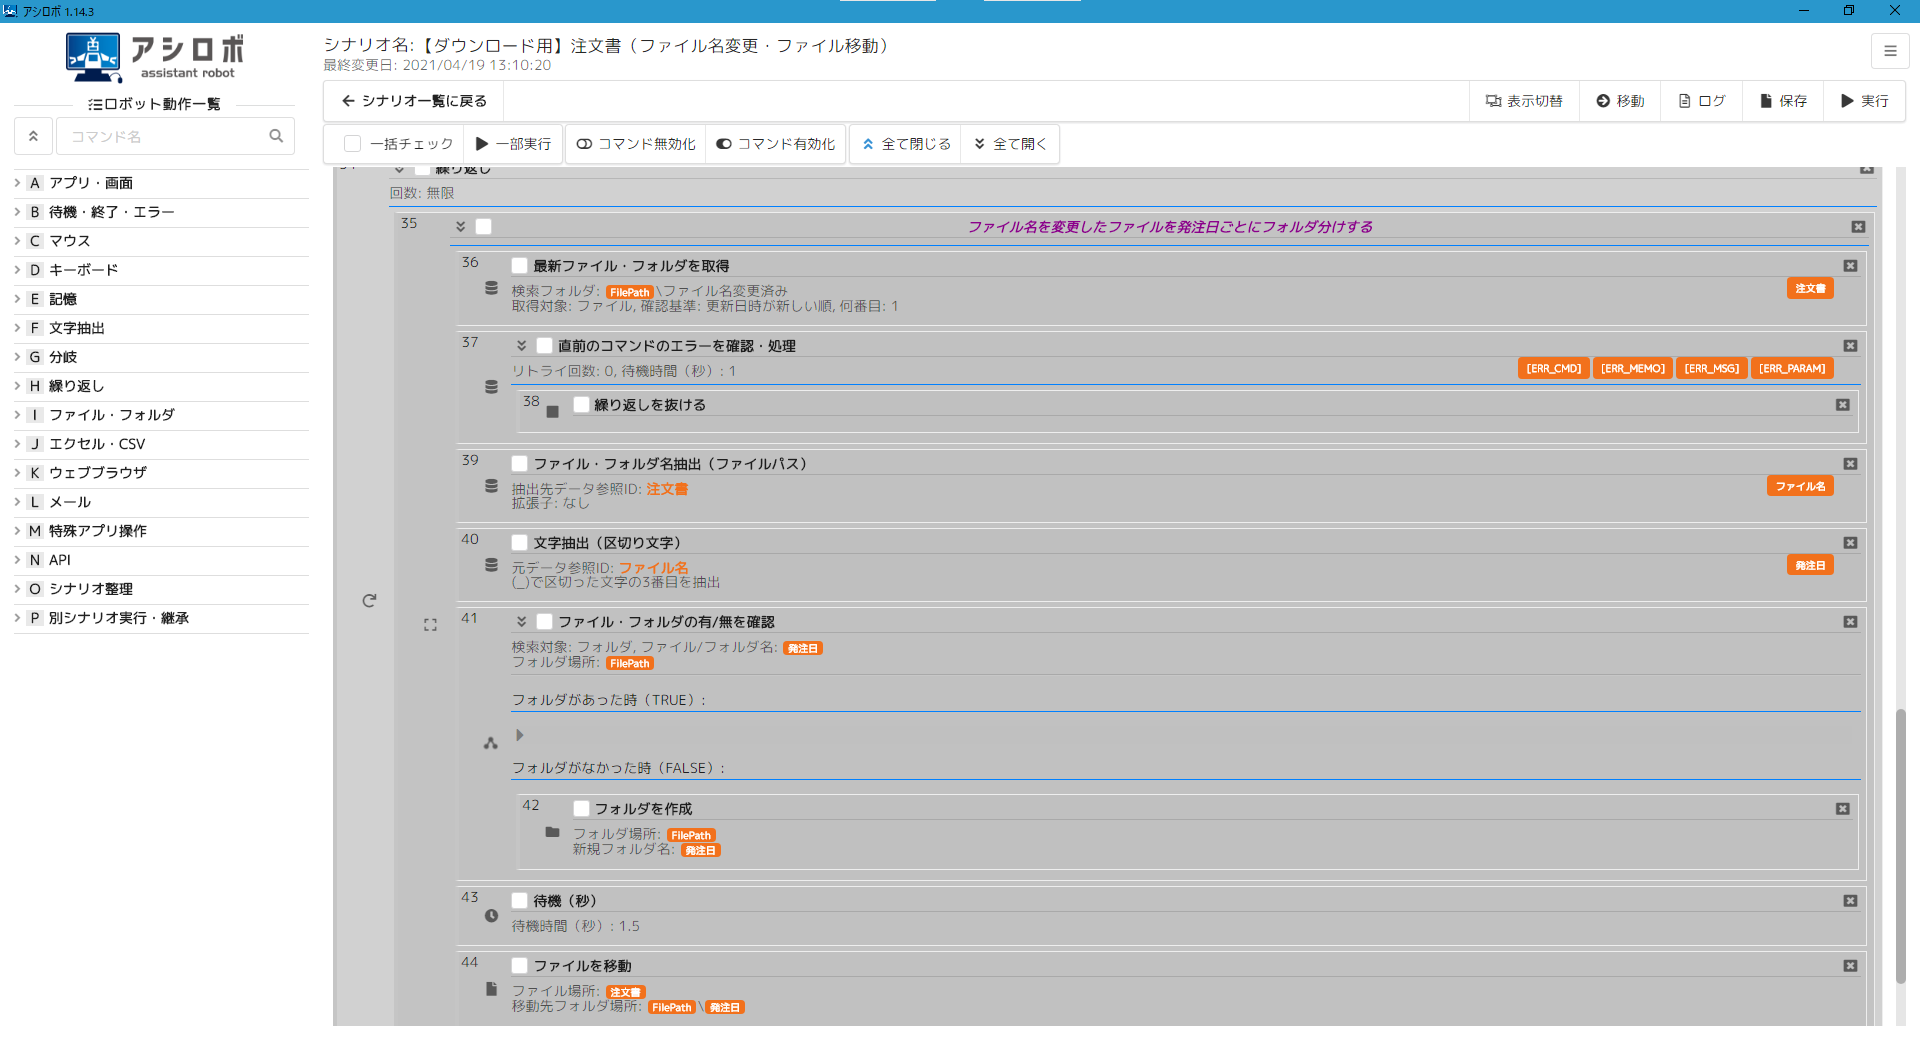Collapse the robot action list with double-chevron button
1920x1040 pixels.
tap(33, 136)
